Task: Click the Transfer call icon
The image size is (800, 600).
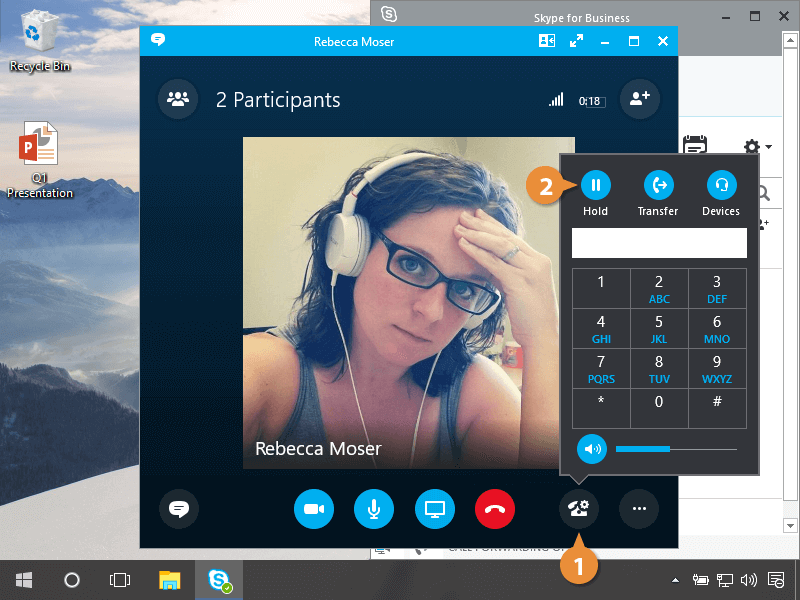Action: click(658, 185)
